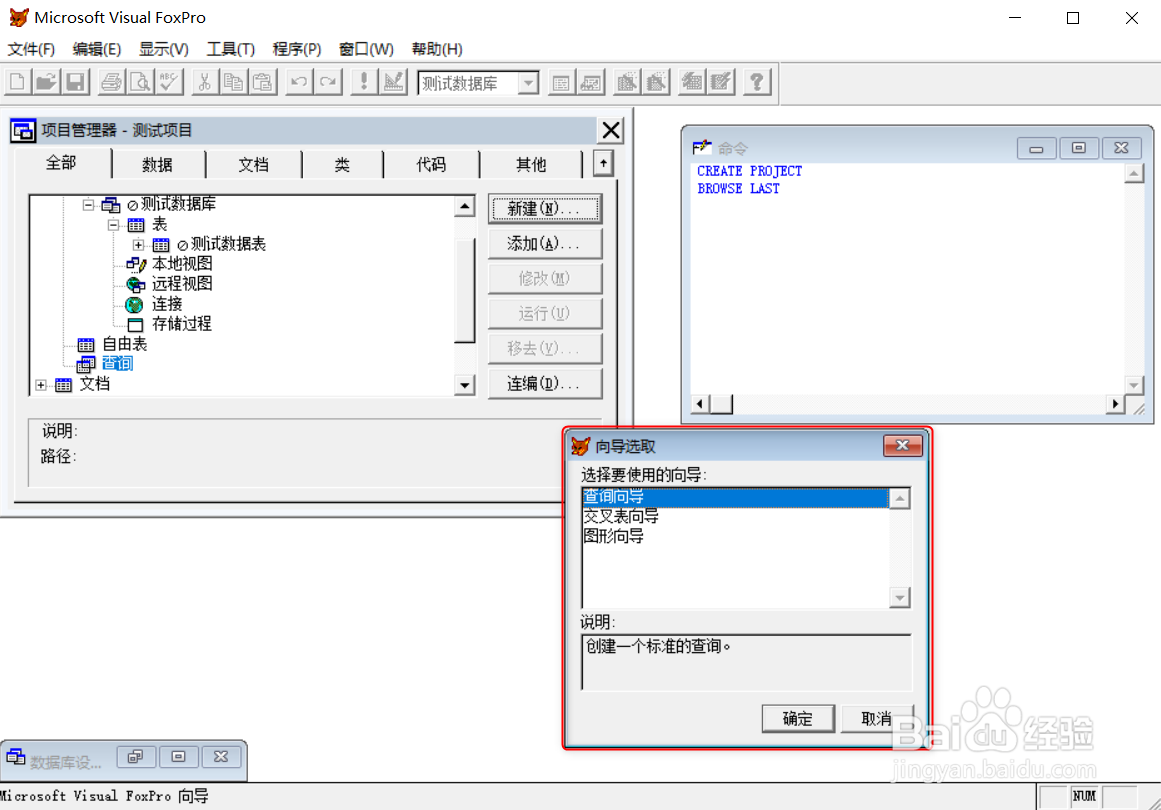Click the Help question mark icon

point(757,82)
